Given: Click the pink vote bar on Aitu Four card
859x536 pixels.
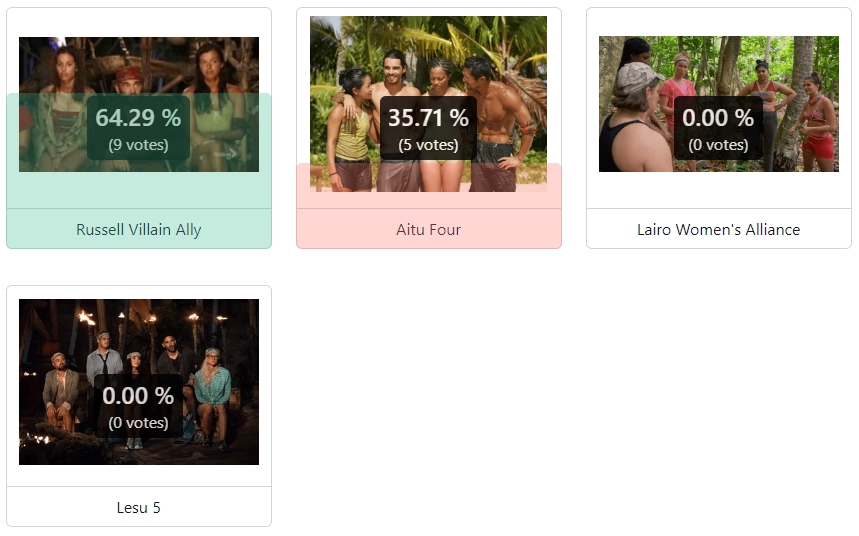Looking at the screenshot, I should tap(428, 199).
